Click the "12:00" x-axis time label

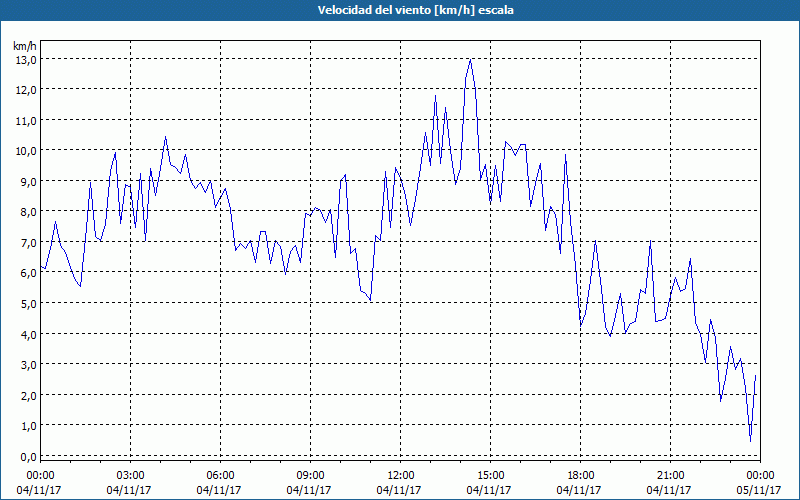point(401,476)
